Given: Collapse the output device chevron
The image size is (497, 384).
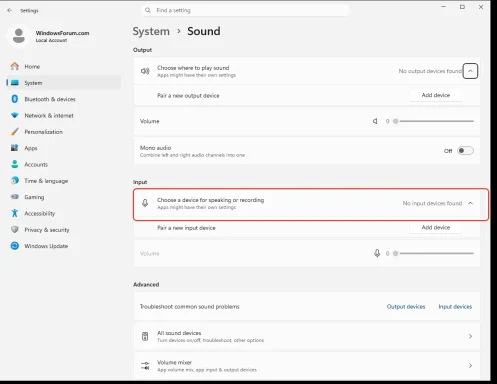Looking at the screenshot, I should pos(470,71).
